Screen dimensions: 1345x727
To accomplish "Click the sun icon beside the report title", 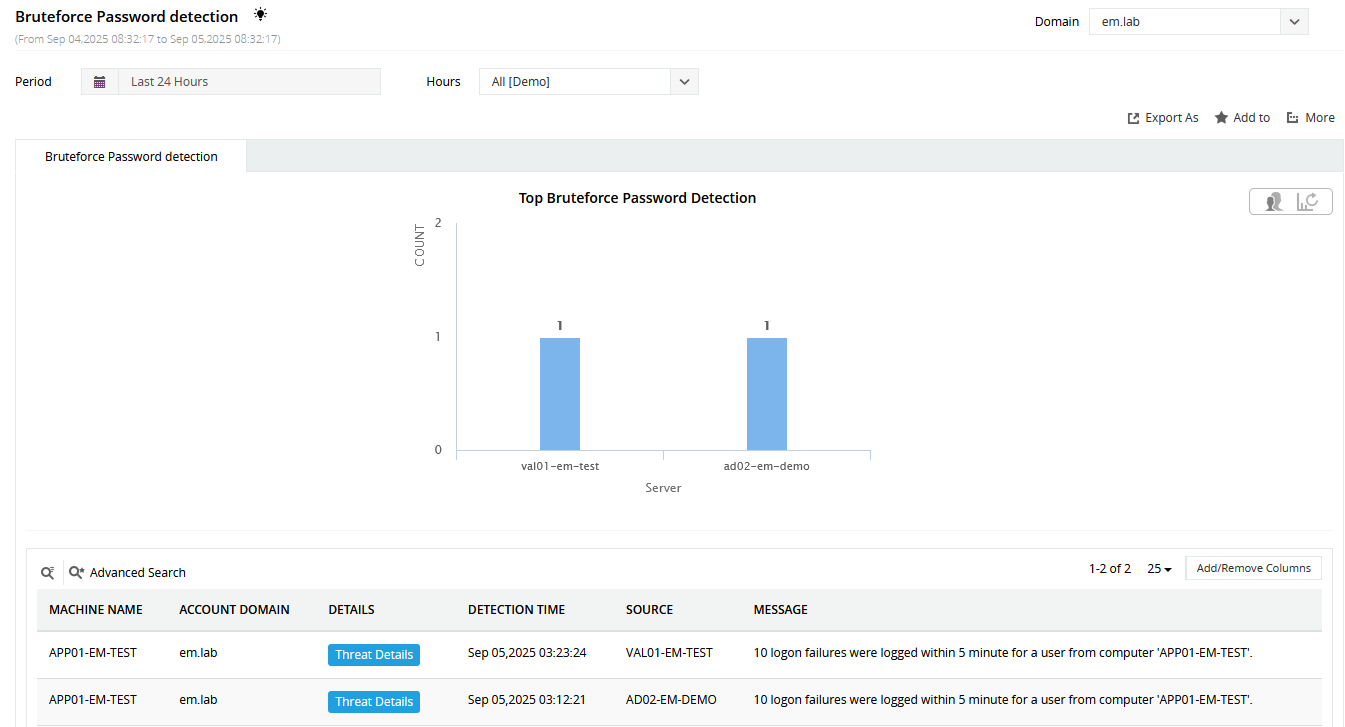I will pyautogui.click(x=260, y=15).
